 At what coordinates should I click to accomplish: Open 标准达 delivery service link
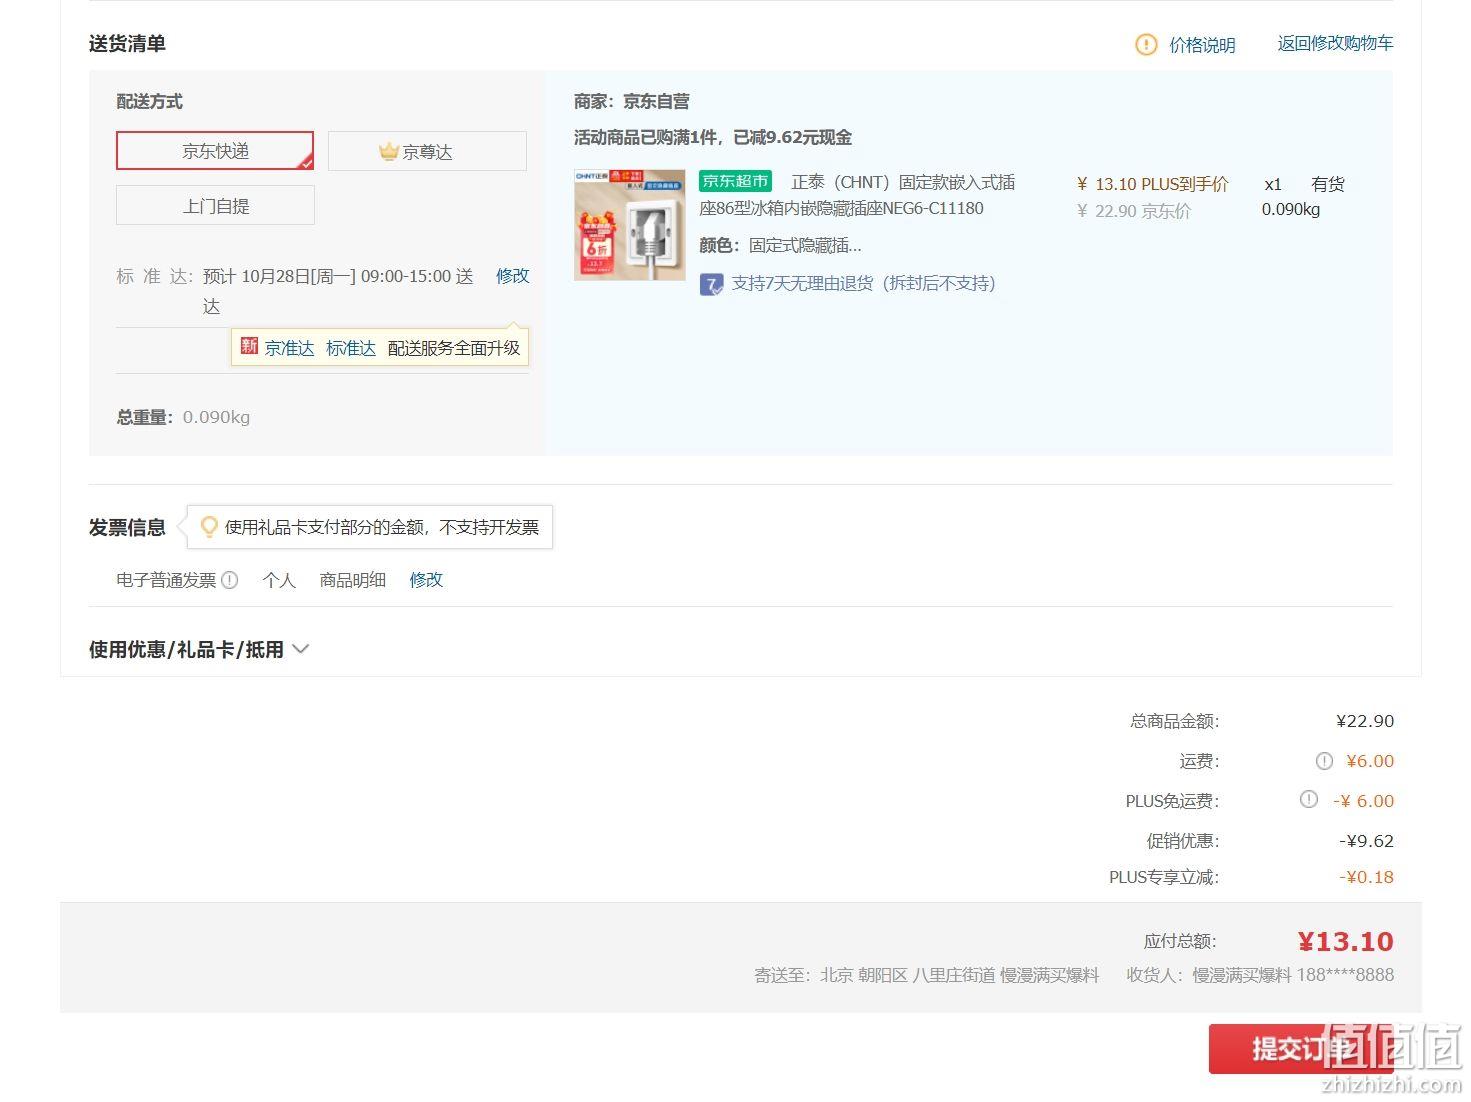(351, 348)
